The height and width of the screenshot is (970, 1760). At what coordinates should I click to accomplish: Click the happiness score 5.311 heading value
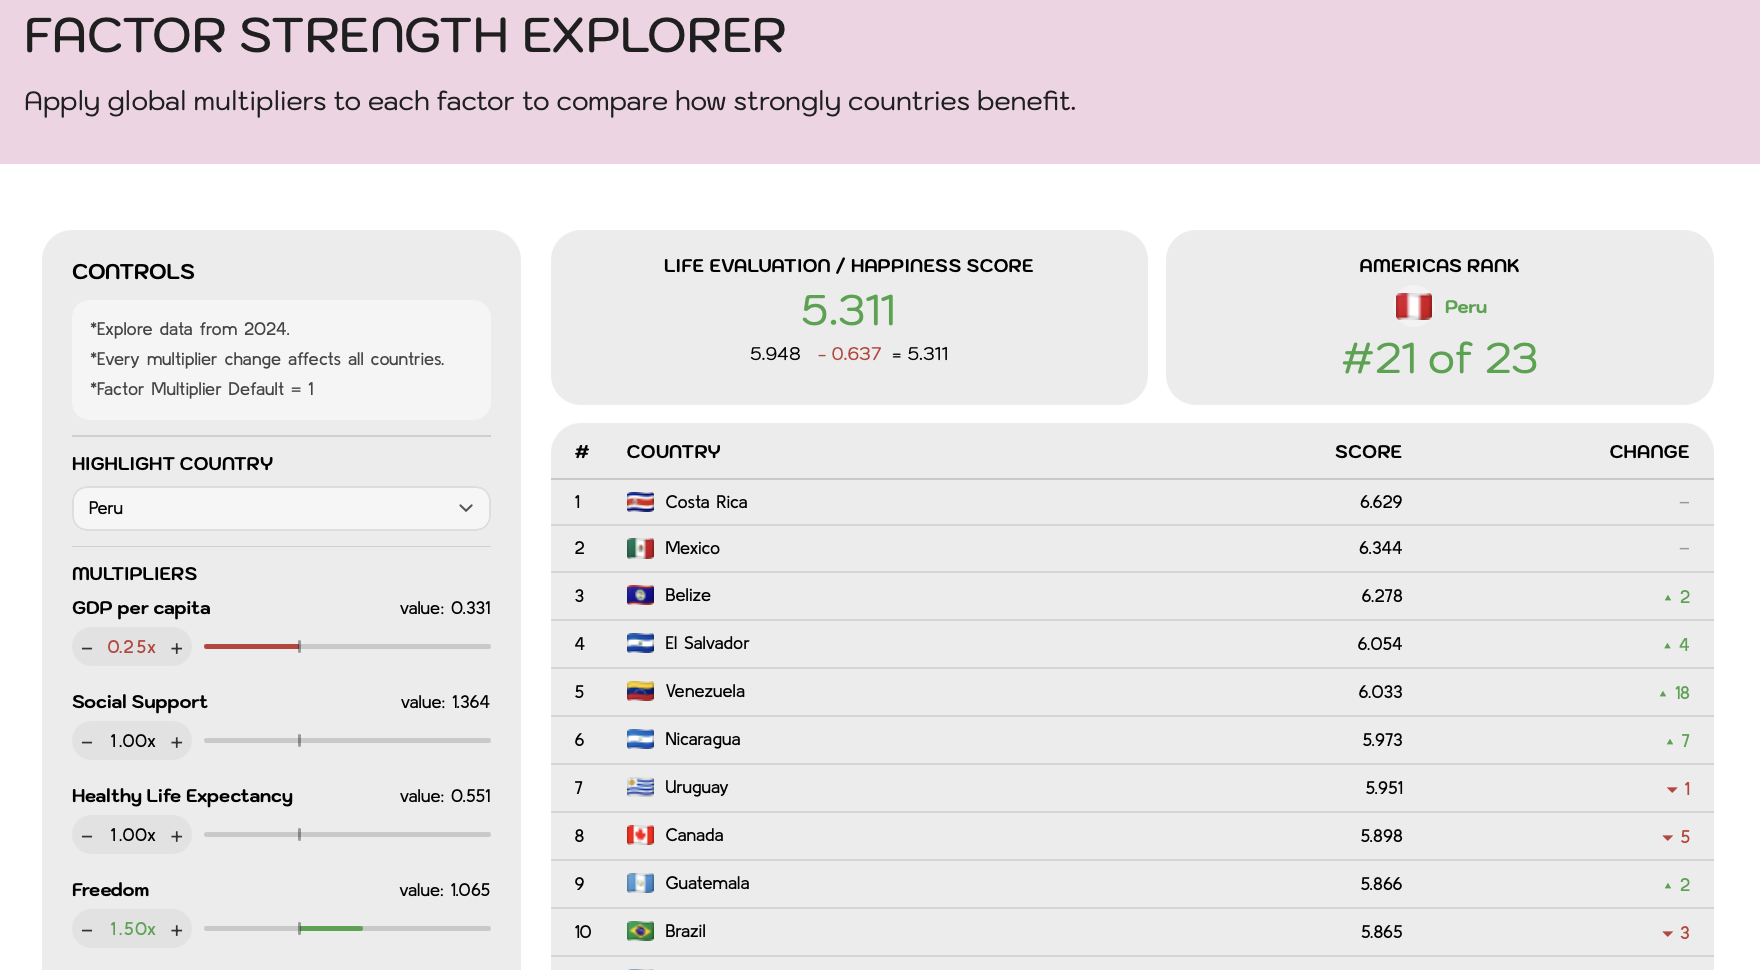coord(849,310)
